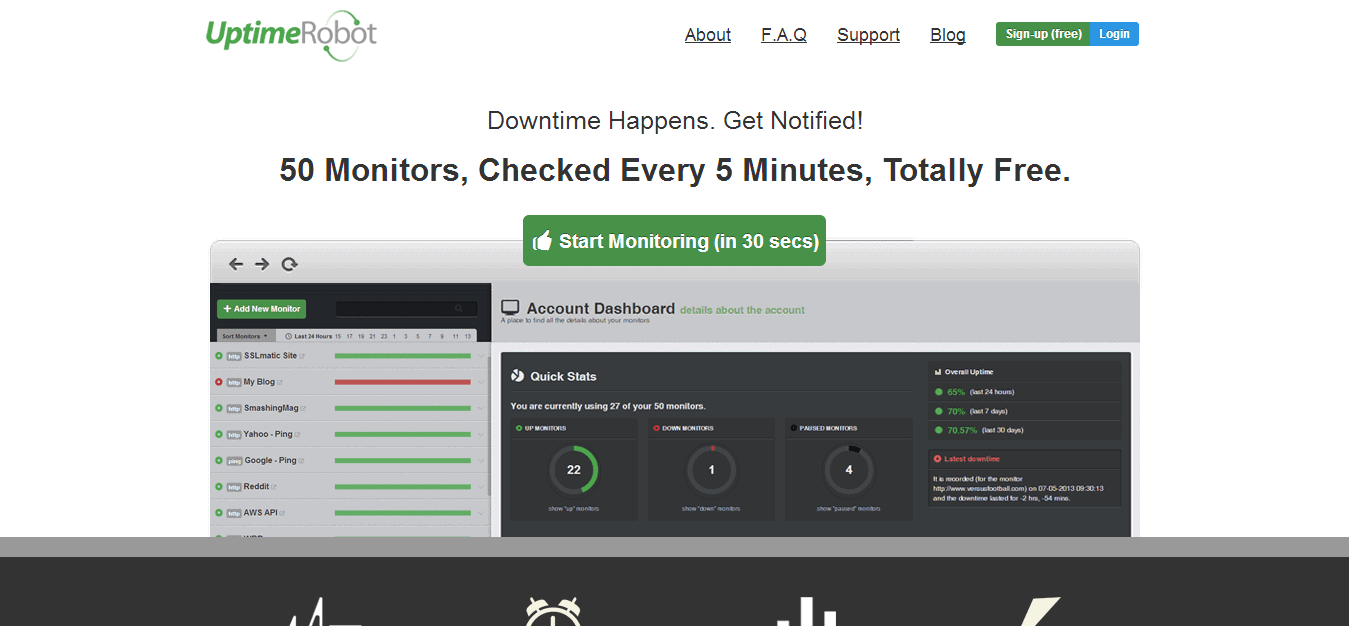Viewport: 1349px width, 626px height.
Task: Open the Sort Monitors dropdown
Action: pyautogui.click(x=245, y=336)
